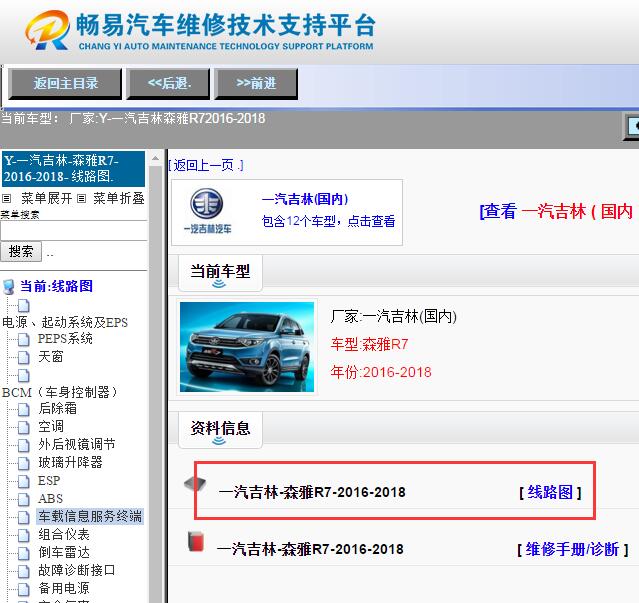Go back with the <<后退 button
The width and height of the screenshot is (639, 603).
click(x=168, y=84)
